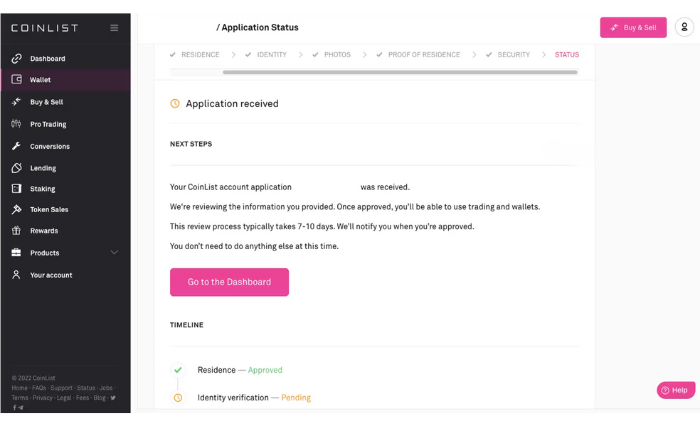Open the Rewards gift icon
The image size is (700, 426).
(17, 230)
